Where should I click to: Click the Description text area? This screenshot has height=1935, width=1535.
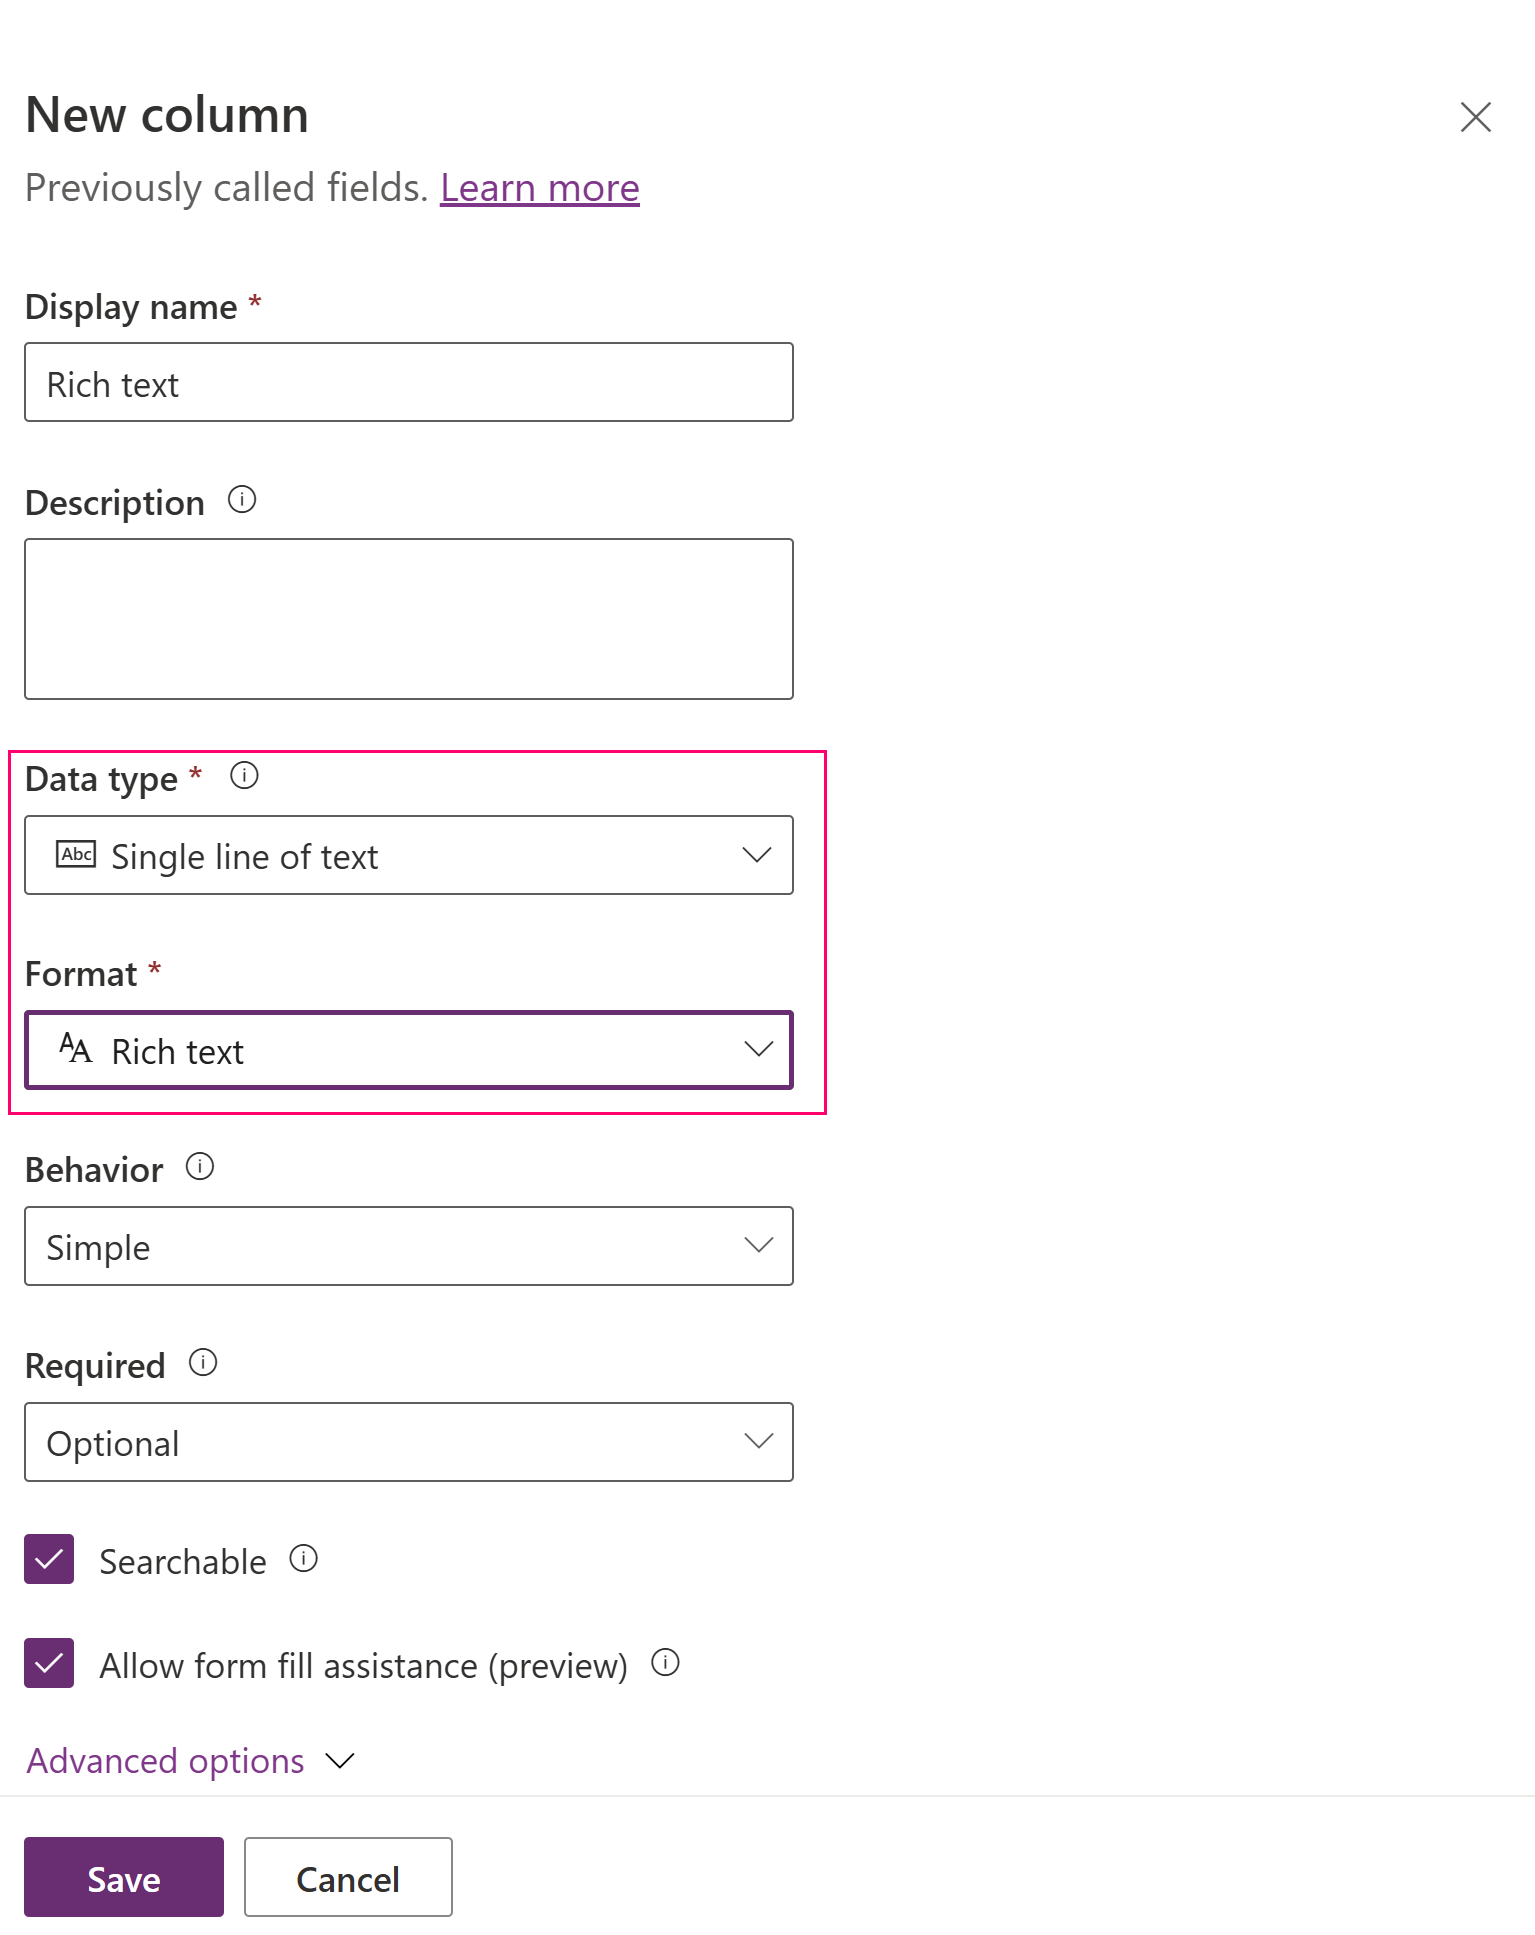pyautogui.click(x=408, y=619)
